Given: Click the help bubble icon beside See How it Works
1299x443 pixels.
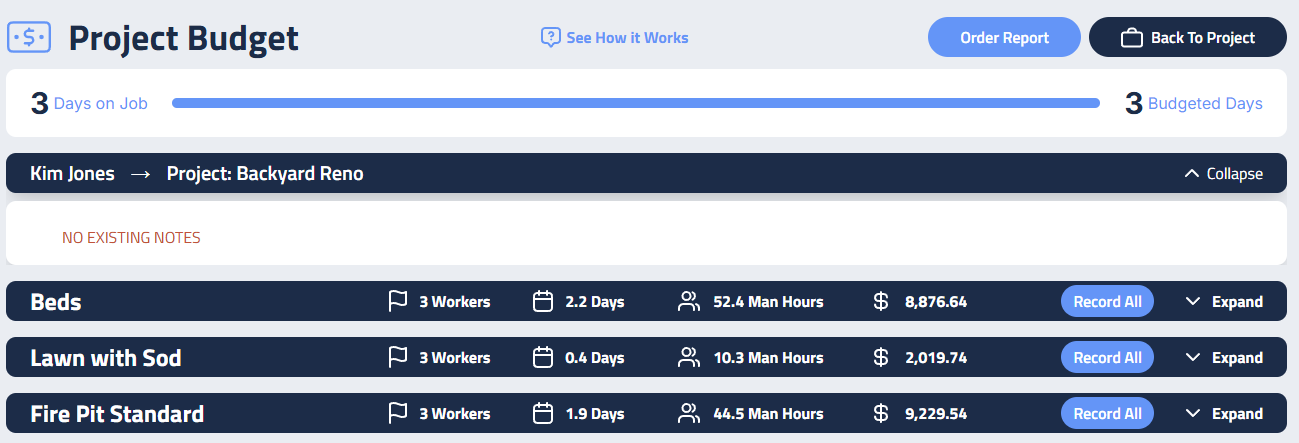Looking at the screenshot, I should pyautogui.click(x=550, y=38).
